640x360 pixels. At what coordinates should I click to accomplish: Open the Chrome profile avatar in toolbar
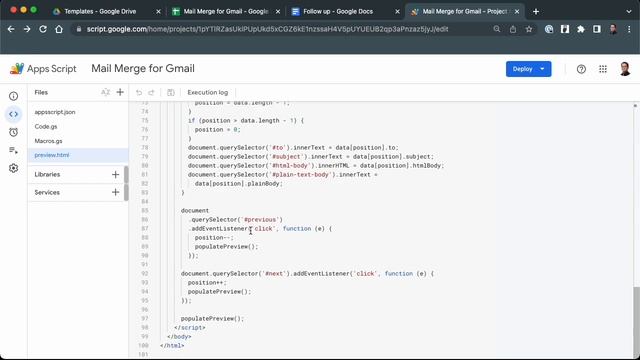(613, 29)
